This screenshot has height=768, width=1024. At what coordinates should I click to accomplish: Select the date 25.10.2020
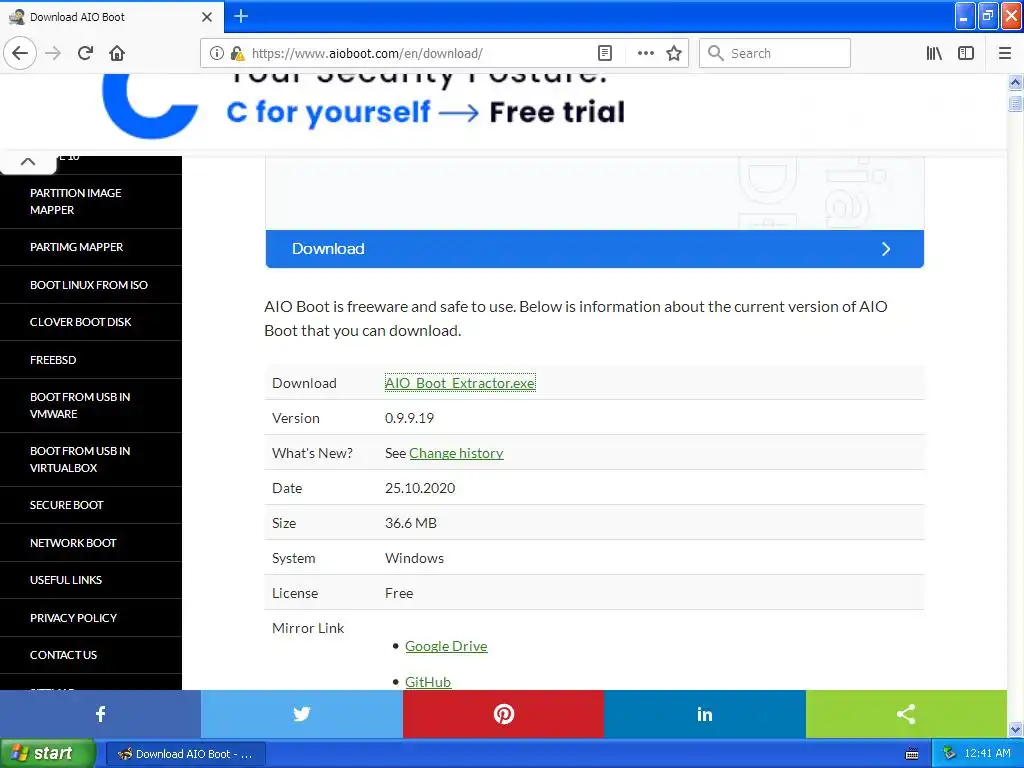[x=420, y=488]
